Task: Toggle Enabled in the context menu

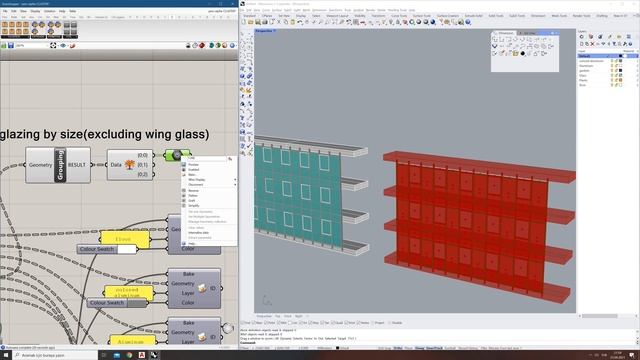Action: click(x=193, y=169)
